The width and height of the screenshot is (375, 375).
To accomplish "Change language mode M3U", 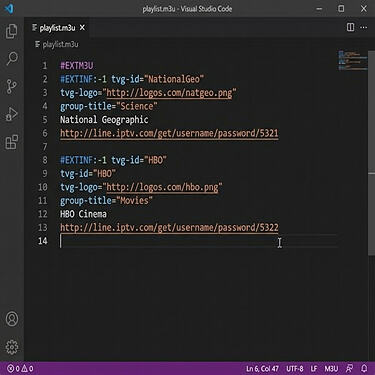I will (331, 368).
